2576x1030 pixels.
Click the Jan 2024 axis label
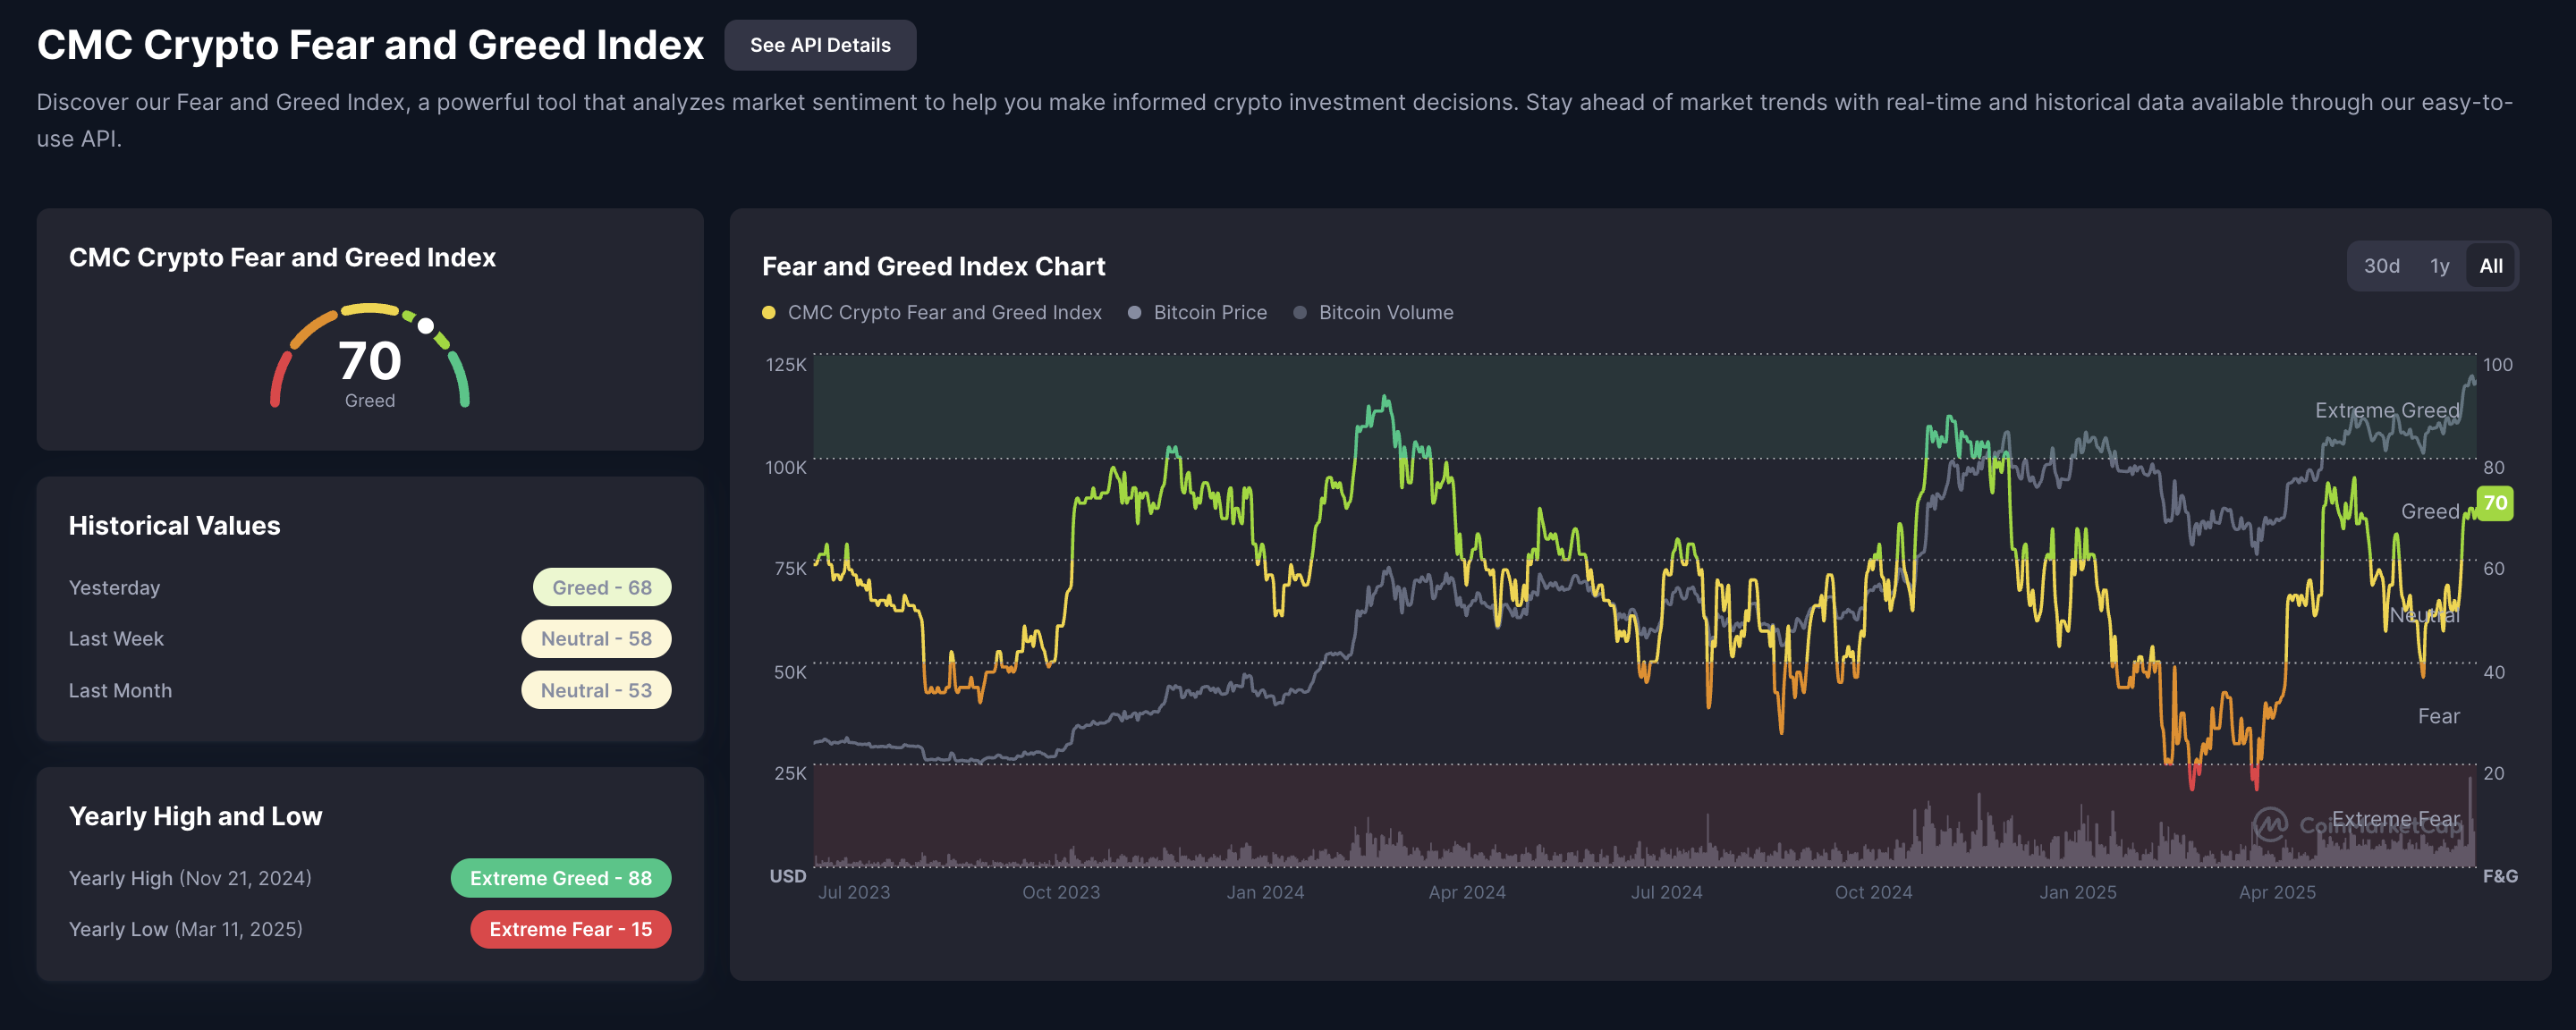(1264, 892)
